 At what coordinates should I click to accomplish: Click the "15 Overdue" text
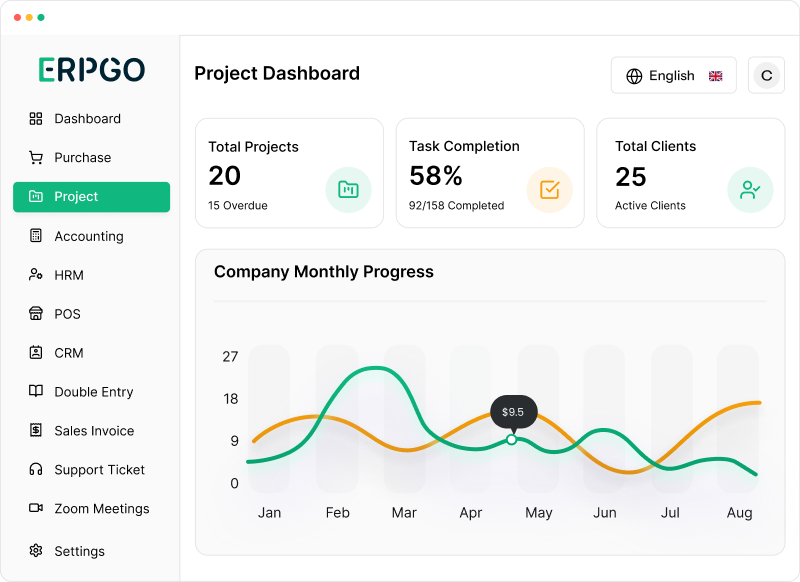point(238,205)
